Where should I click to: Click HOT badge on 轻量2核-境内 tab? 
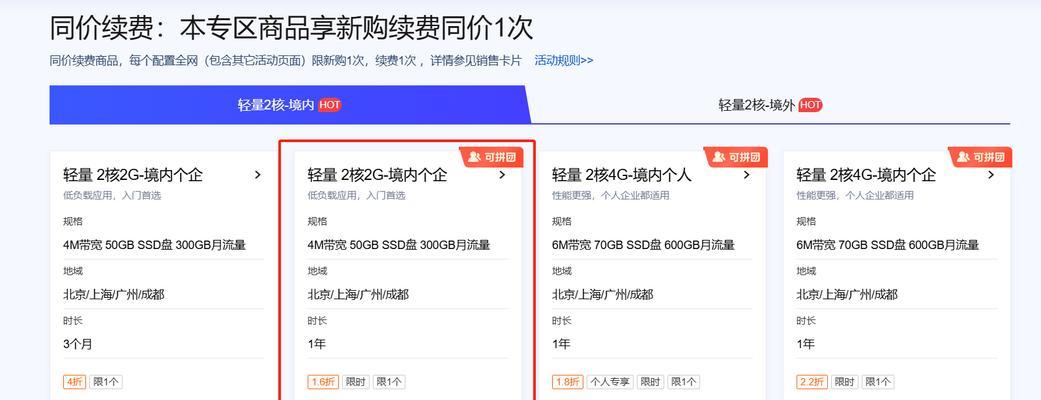330,104
